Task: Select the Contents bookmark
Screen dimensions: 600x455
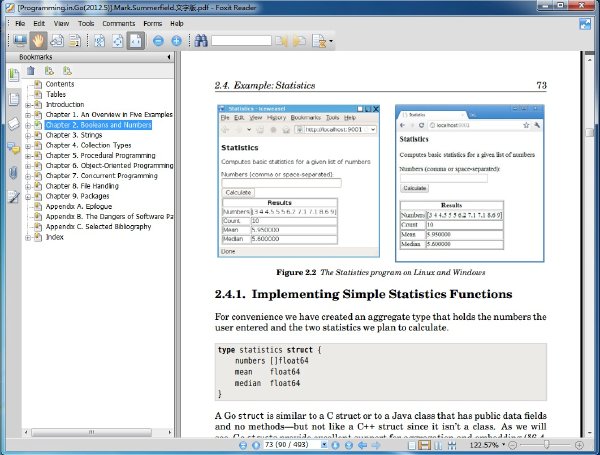Action: pos(60,84)
